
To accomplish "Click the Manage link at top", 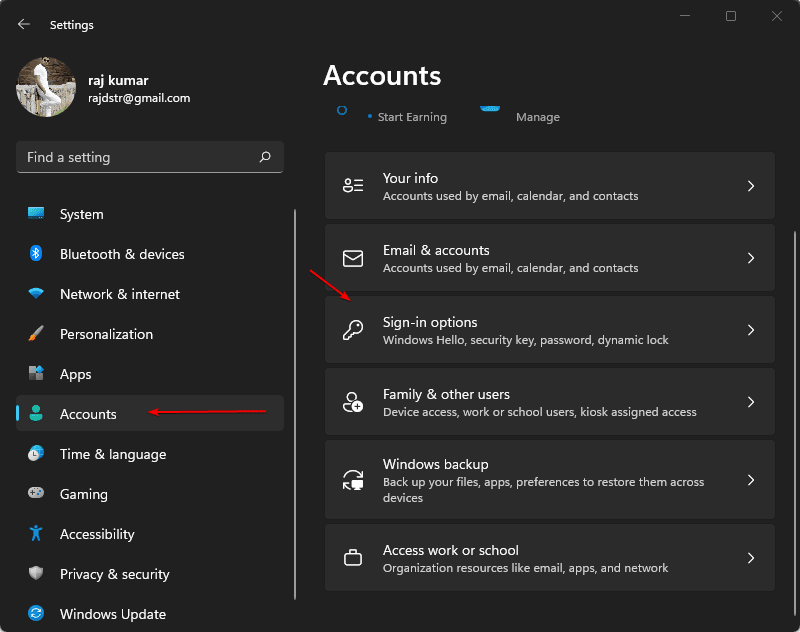I will point(537,117).
